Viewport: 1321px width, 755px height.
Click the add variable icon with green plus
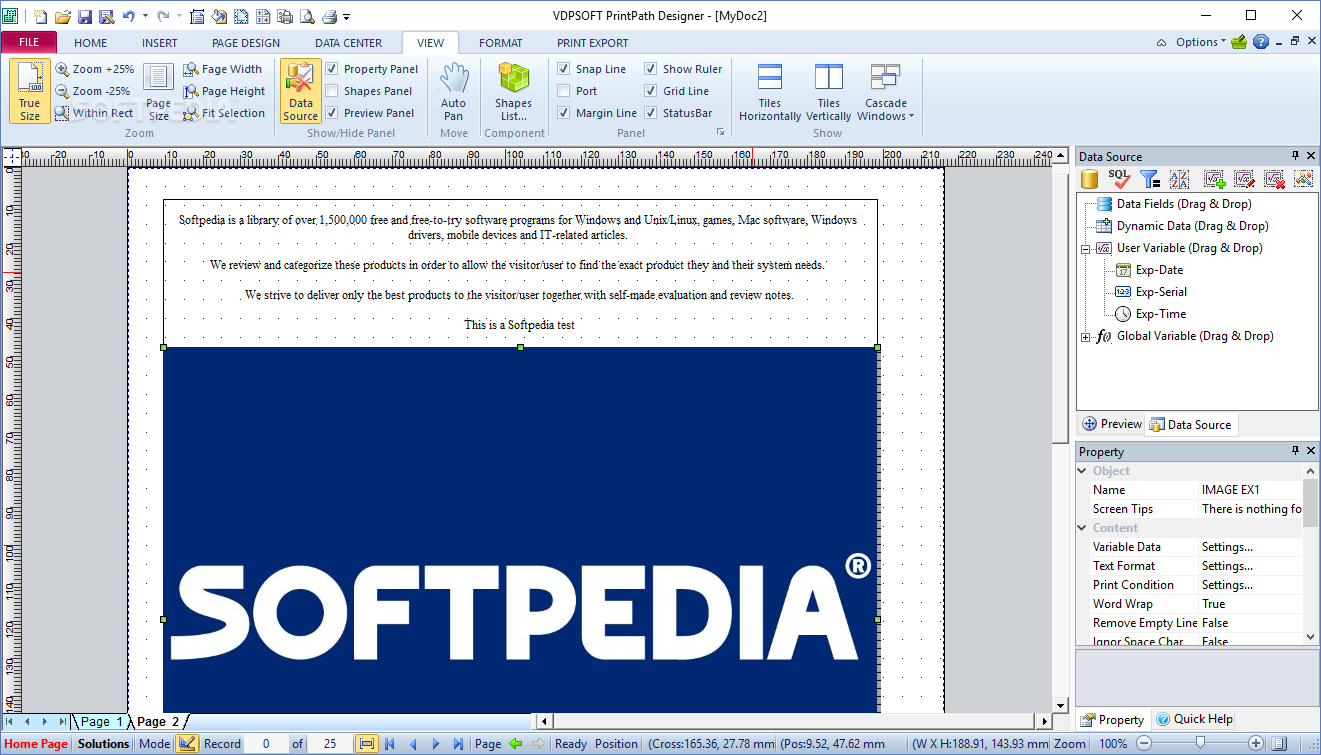point(1215,179)
